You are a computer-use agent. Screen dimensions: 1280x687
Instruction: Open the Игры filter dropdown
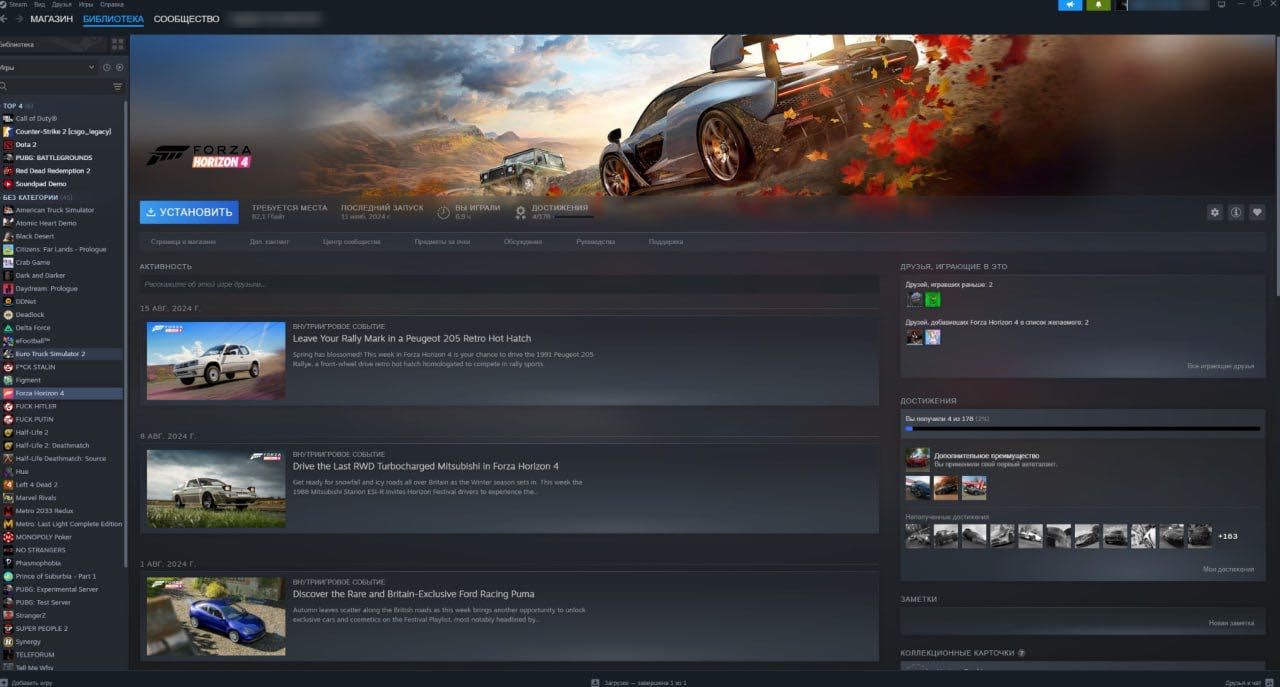(49, 67)
